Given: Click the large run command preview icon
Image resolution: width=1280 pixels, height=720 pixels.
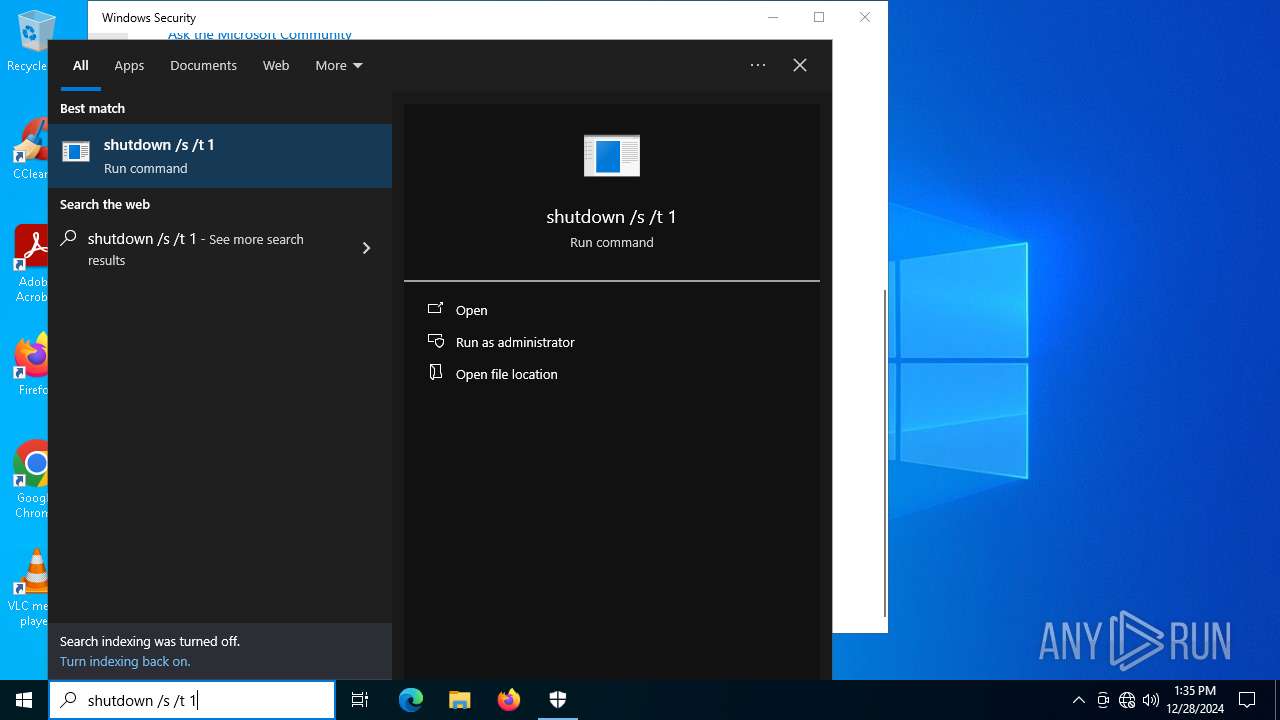Looking at the screenshot, I should [x=612, y=156].
